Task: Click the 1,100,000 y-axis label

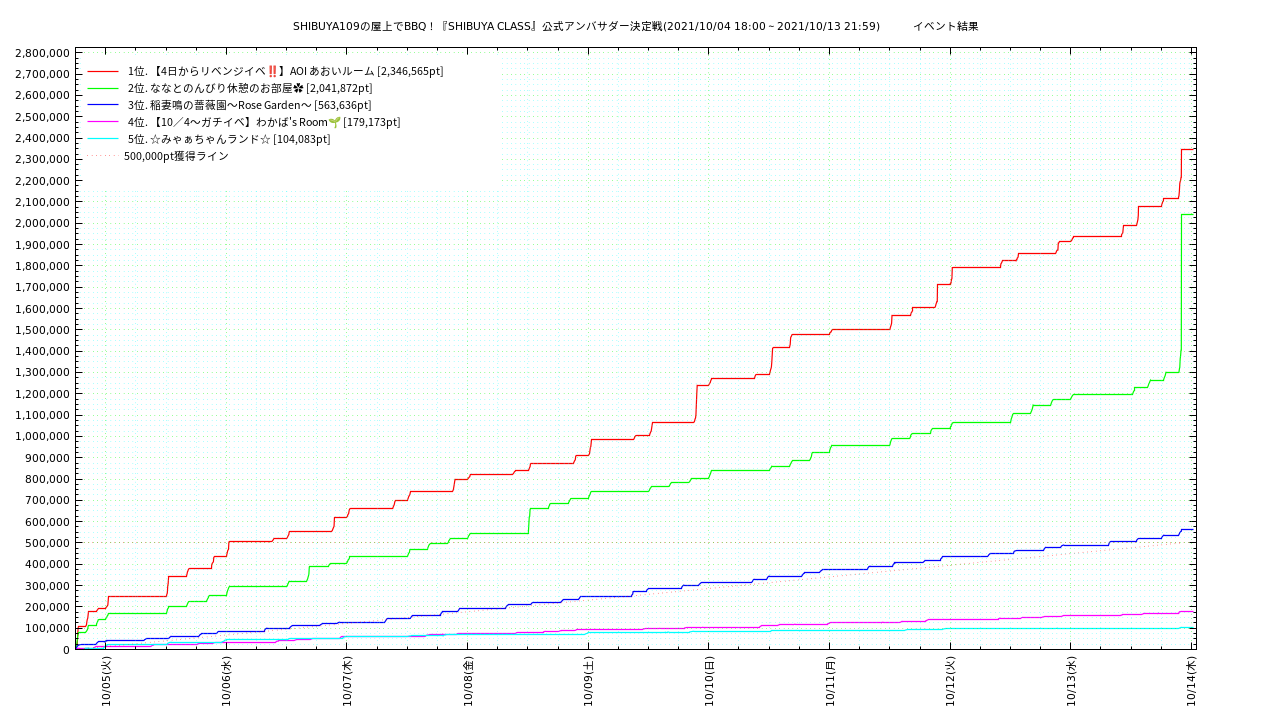Action: click(x=43, y=415)
